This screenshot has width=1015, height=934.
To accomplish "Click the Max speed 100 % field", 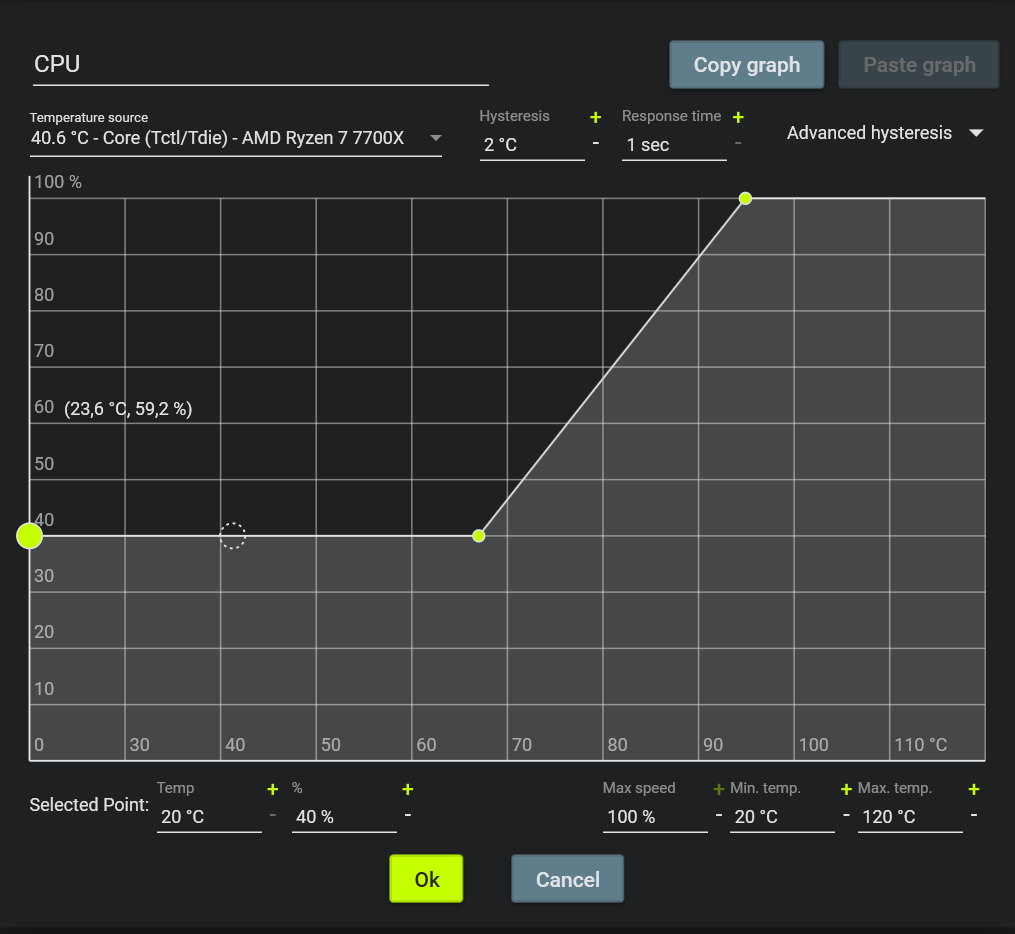I will [655, 817].
